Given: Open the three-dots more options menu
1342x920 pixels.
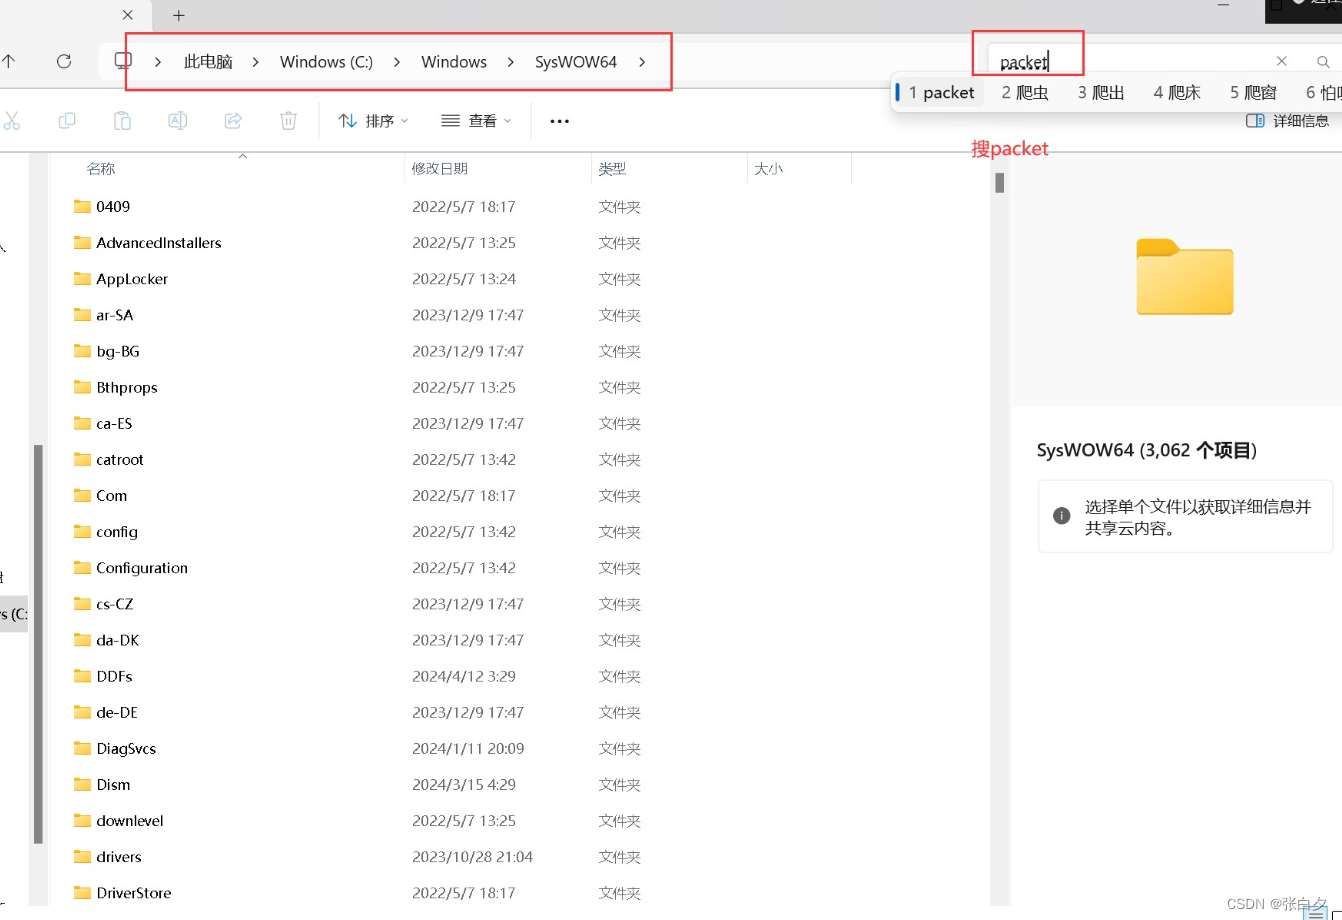Looking at the screenshot, I should pyautogui.click(x=559, y=121).
